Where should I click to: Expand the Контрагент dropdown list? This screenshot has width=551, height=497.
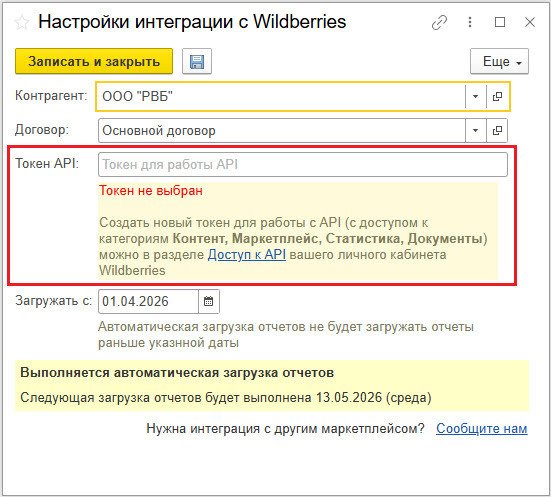(475, 96)
